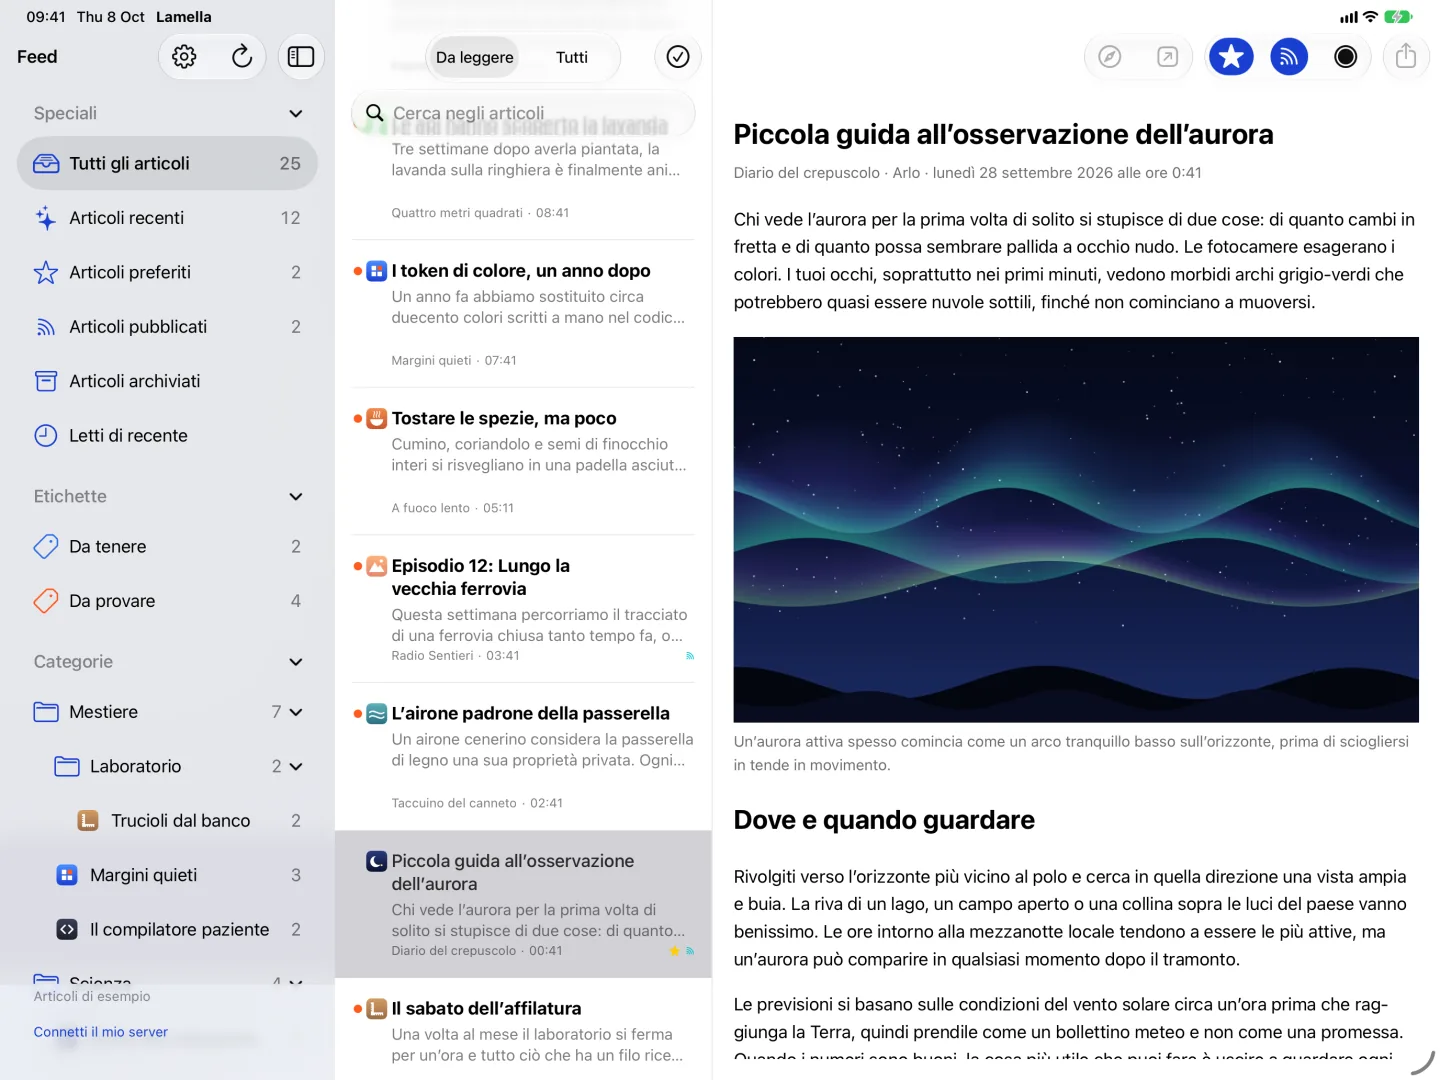Open article 'Il sabato dell'affilatura'
This screenshot has height=1080, width=1440.
pos(523,1030)
